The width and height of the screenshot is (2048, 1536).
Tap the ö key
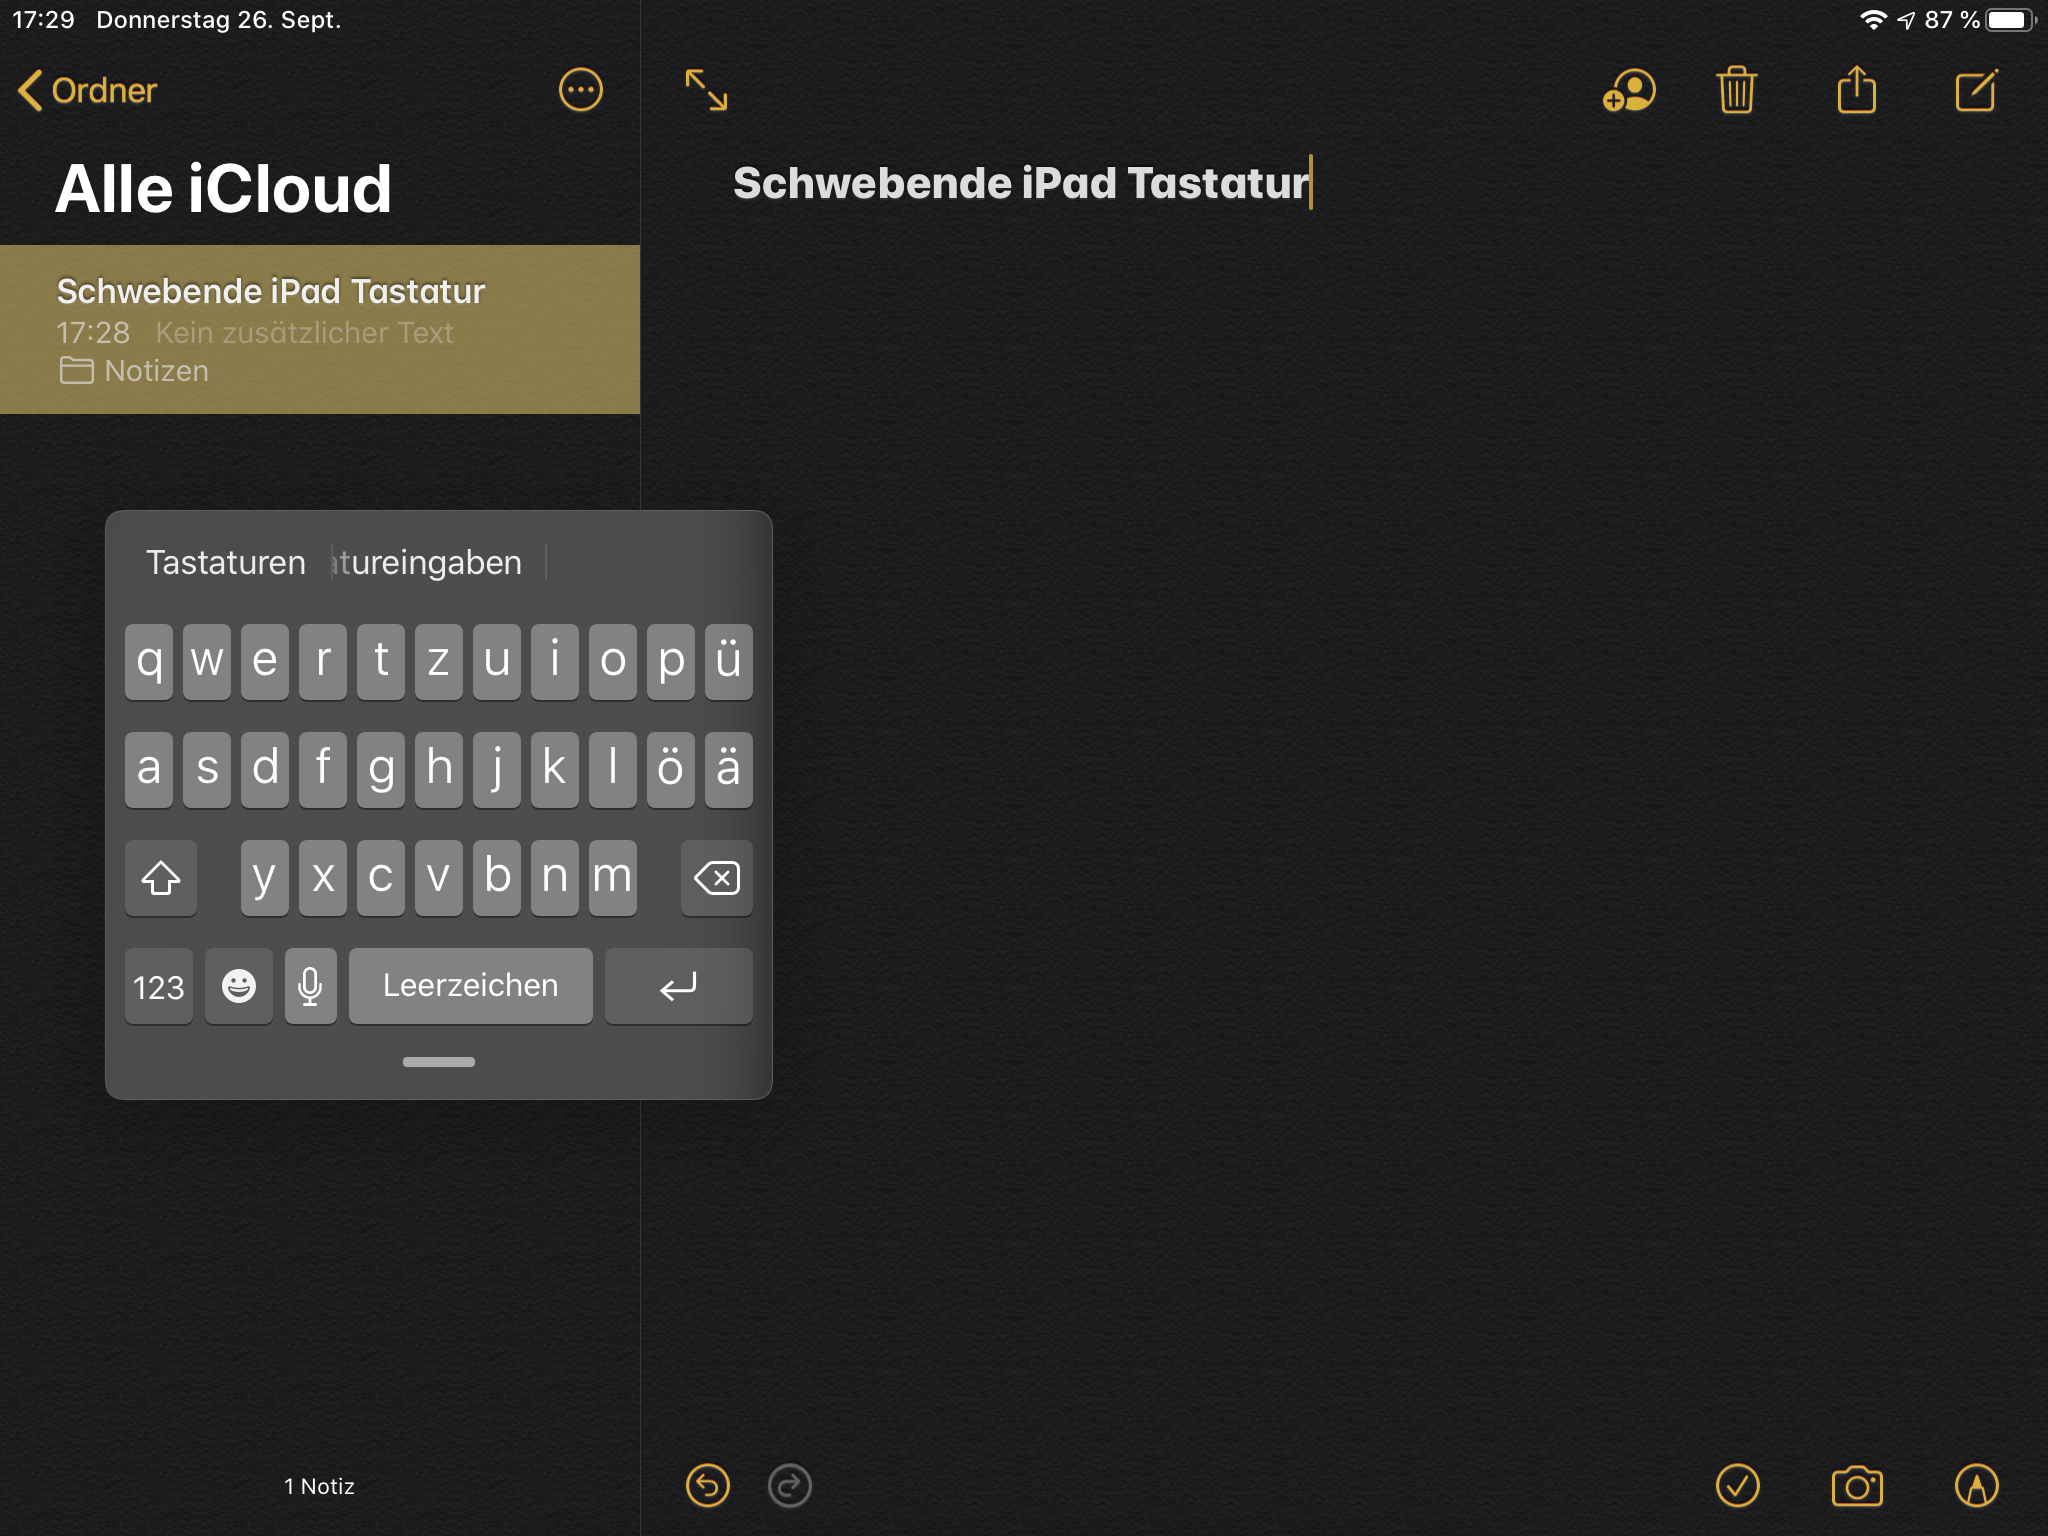pyautogui.click(x=671, y=770)
